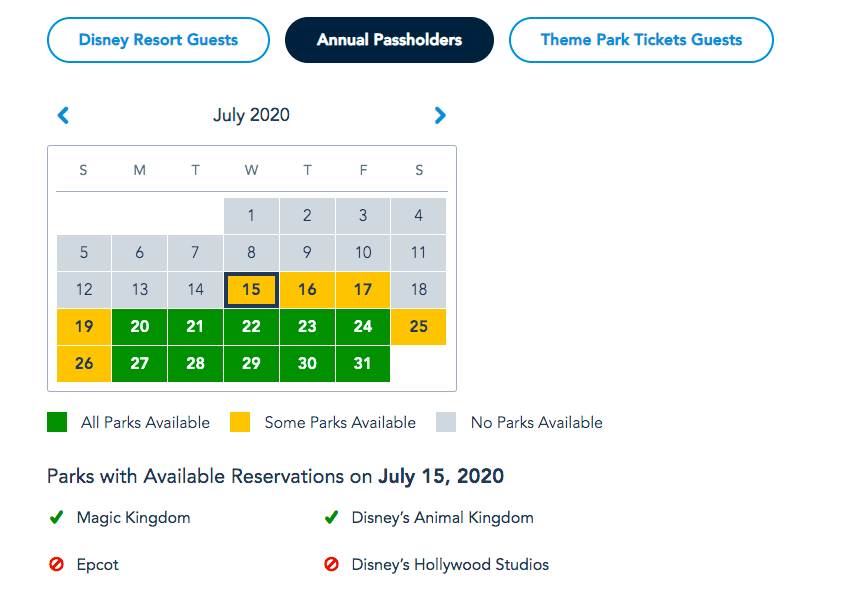
Task: Click unavailable icon beside Disney's Hollywood Studios
Action: pos(332,565)
